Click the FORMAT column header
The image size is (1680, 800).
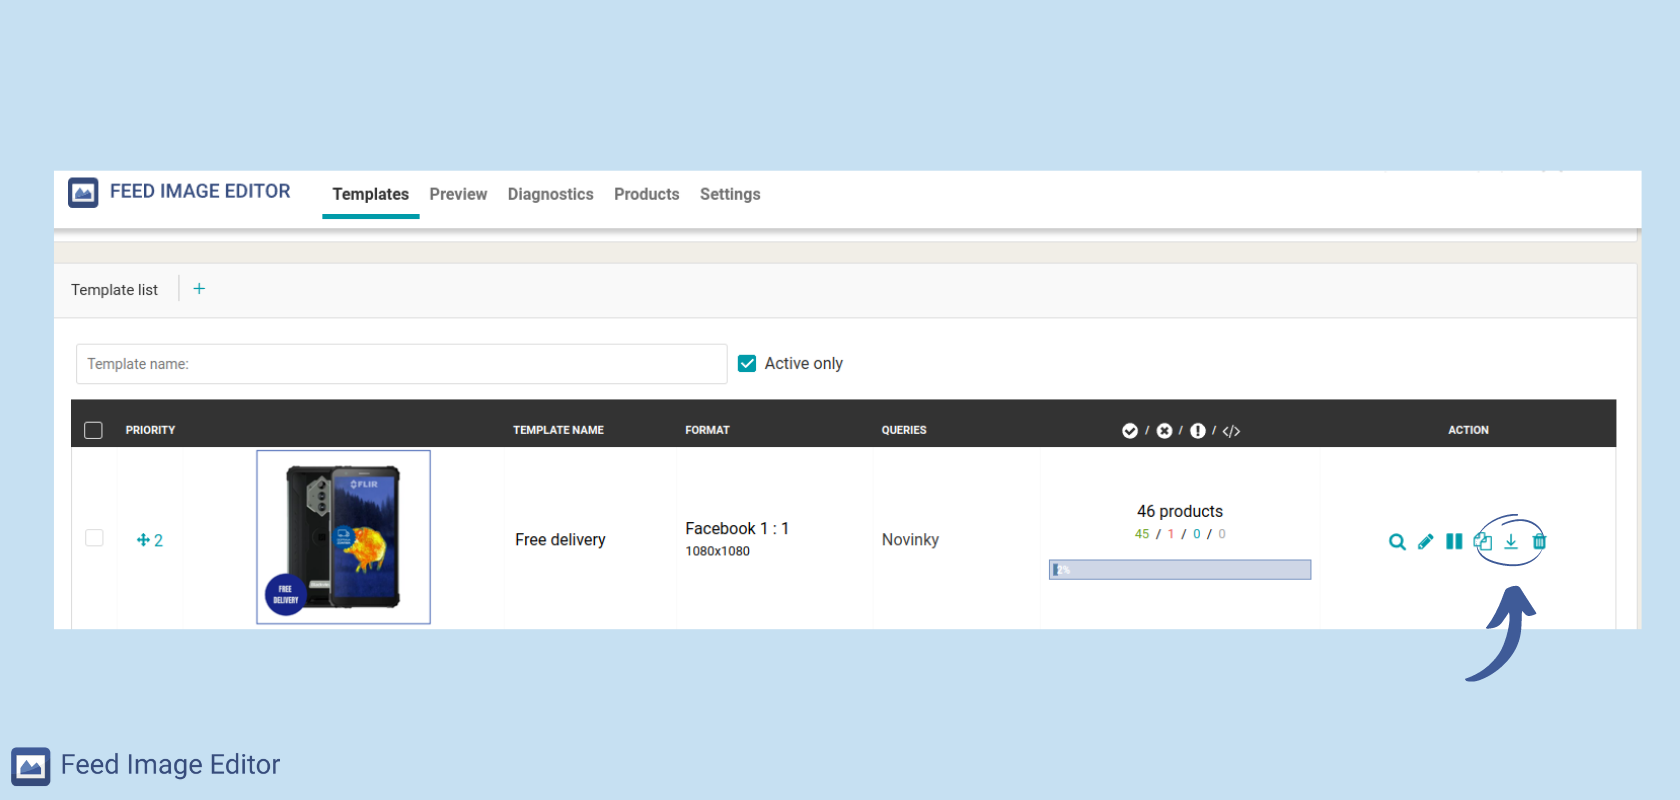pos(707,430)
